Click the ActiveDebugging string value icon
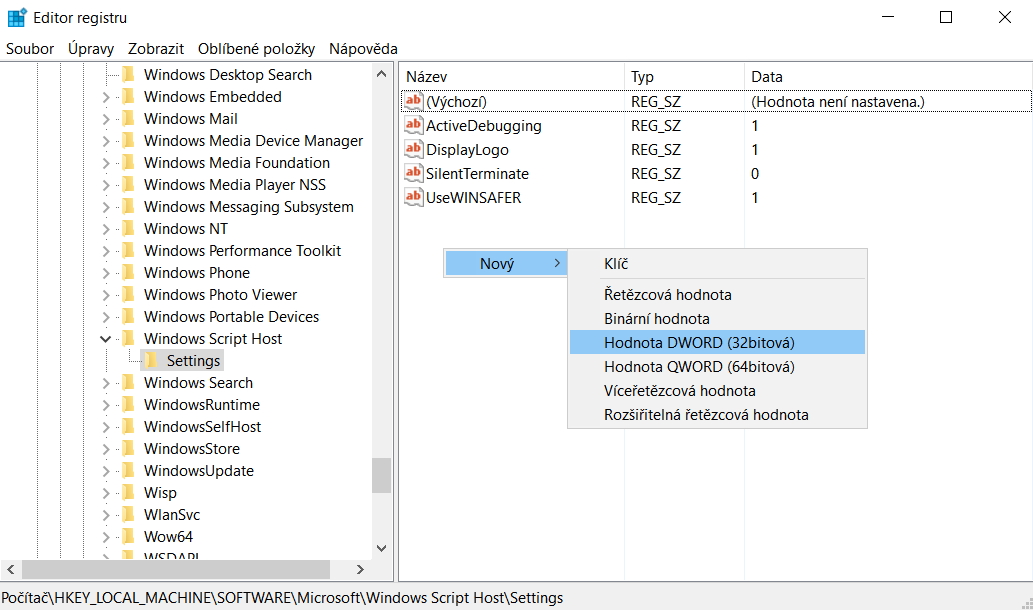Screen dimensions: 1033x610 tap(414, 126)
